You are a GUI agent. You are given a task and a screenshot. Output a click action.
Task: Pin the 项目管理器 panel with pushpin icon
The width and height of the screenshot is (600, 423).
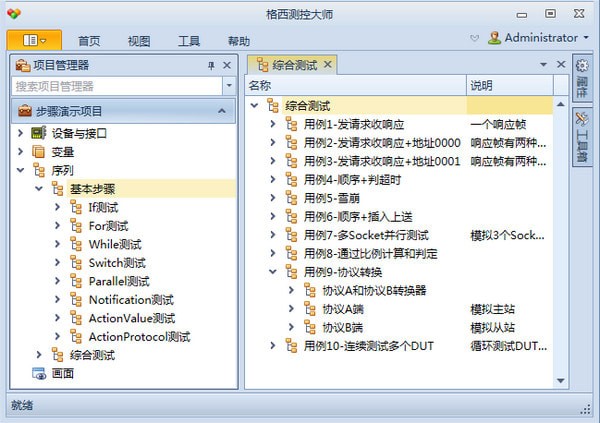click(x=211, y=65)
